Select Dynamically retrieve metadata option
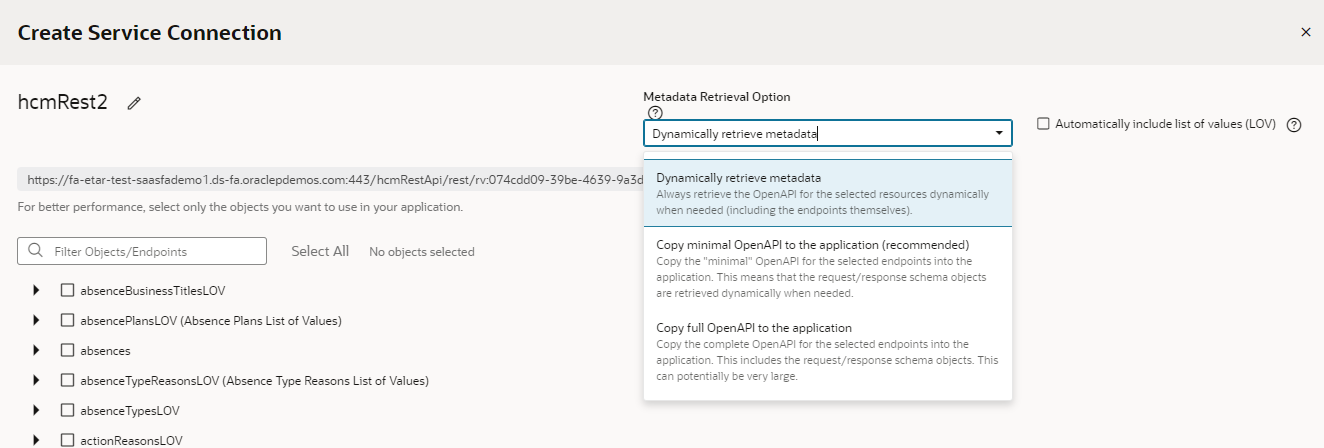 [x=828, y=193]
